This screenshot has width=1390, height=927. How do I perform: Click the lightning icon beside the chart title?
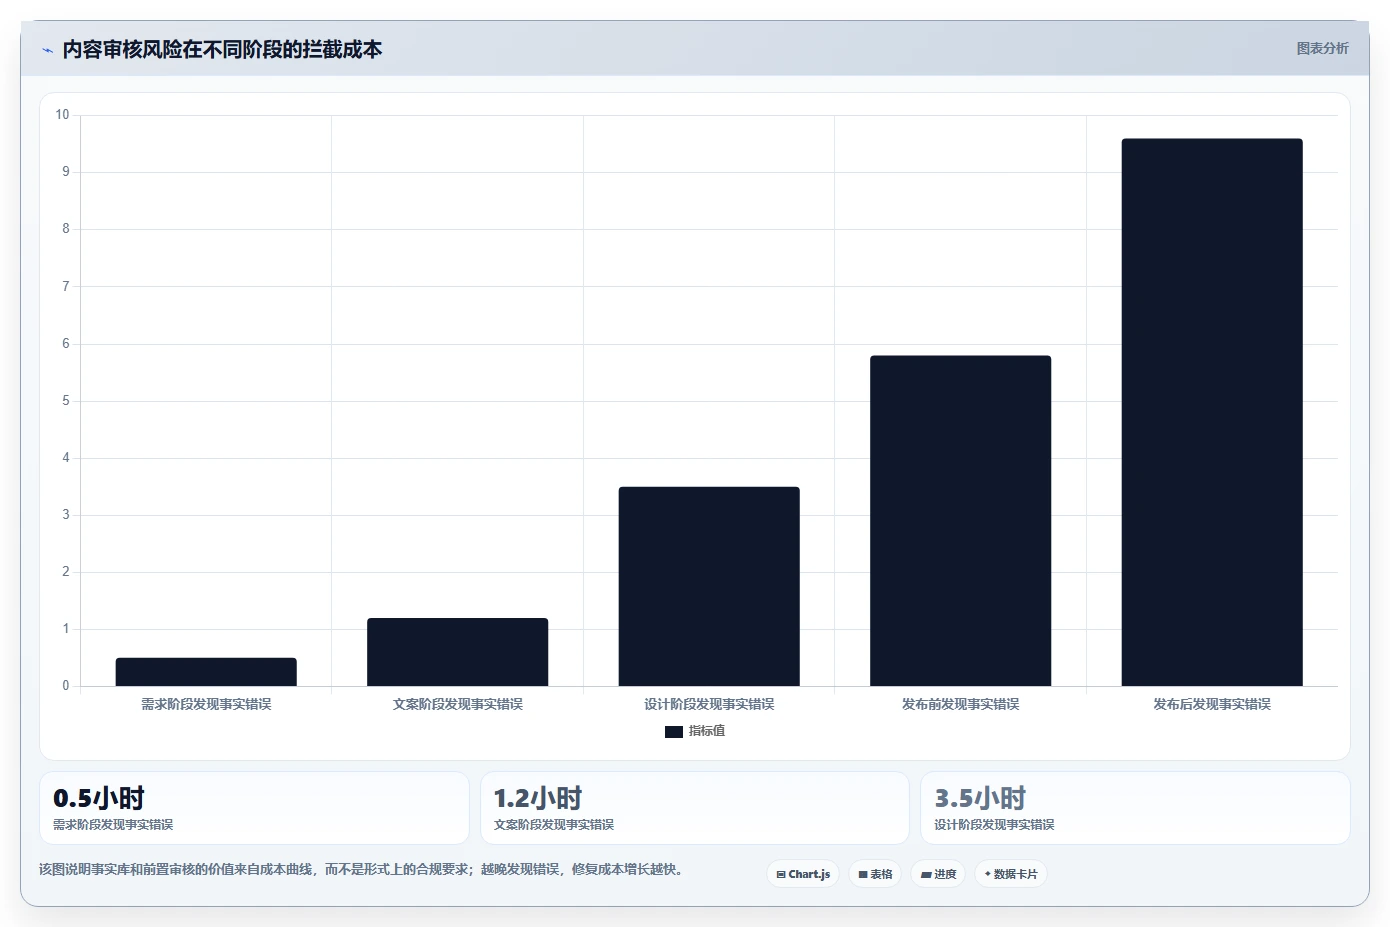click(x=47, y=50)
